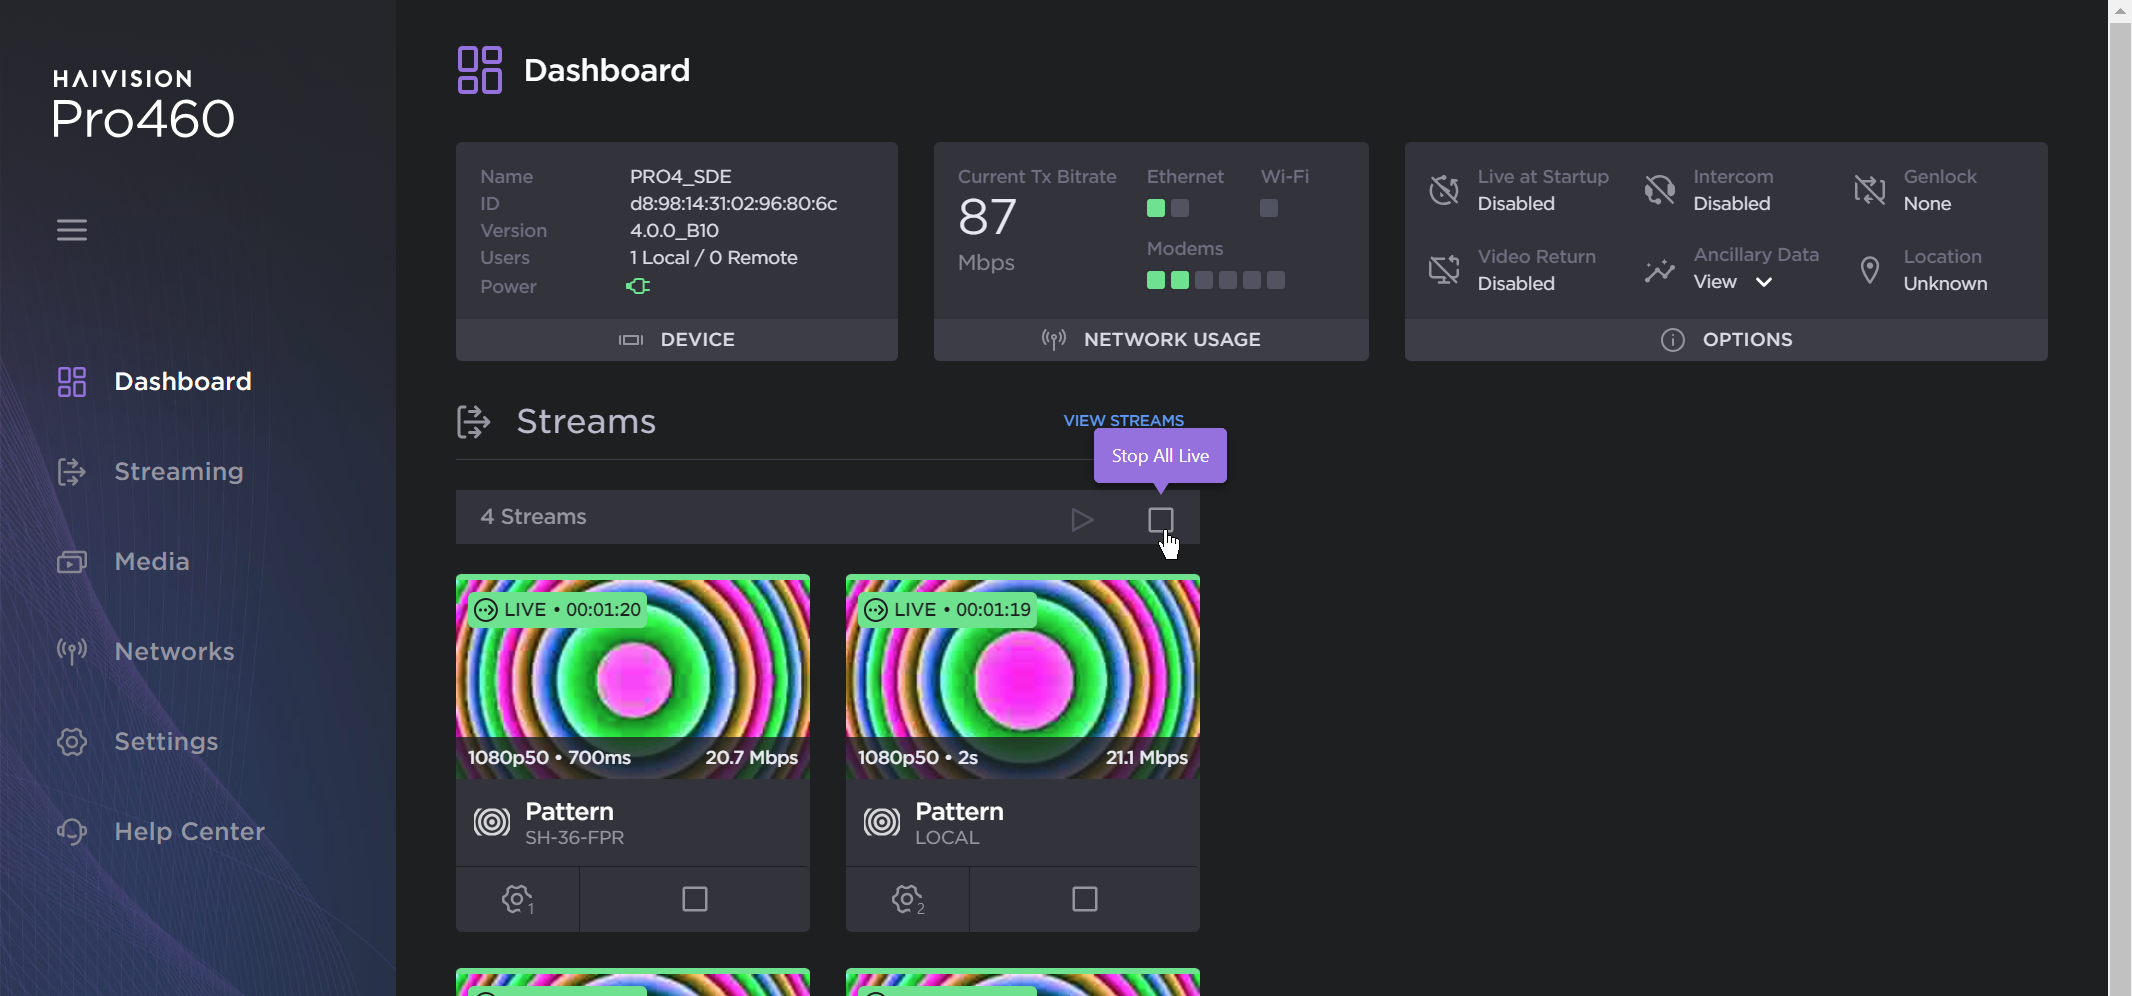Stop all live streams square icon
Image resolution: width=2132 pixels, height=996 pixels.
tap(1160, 519)
